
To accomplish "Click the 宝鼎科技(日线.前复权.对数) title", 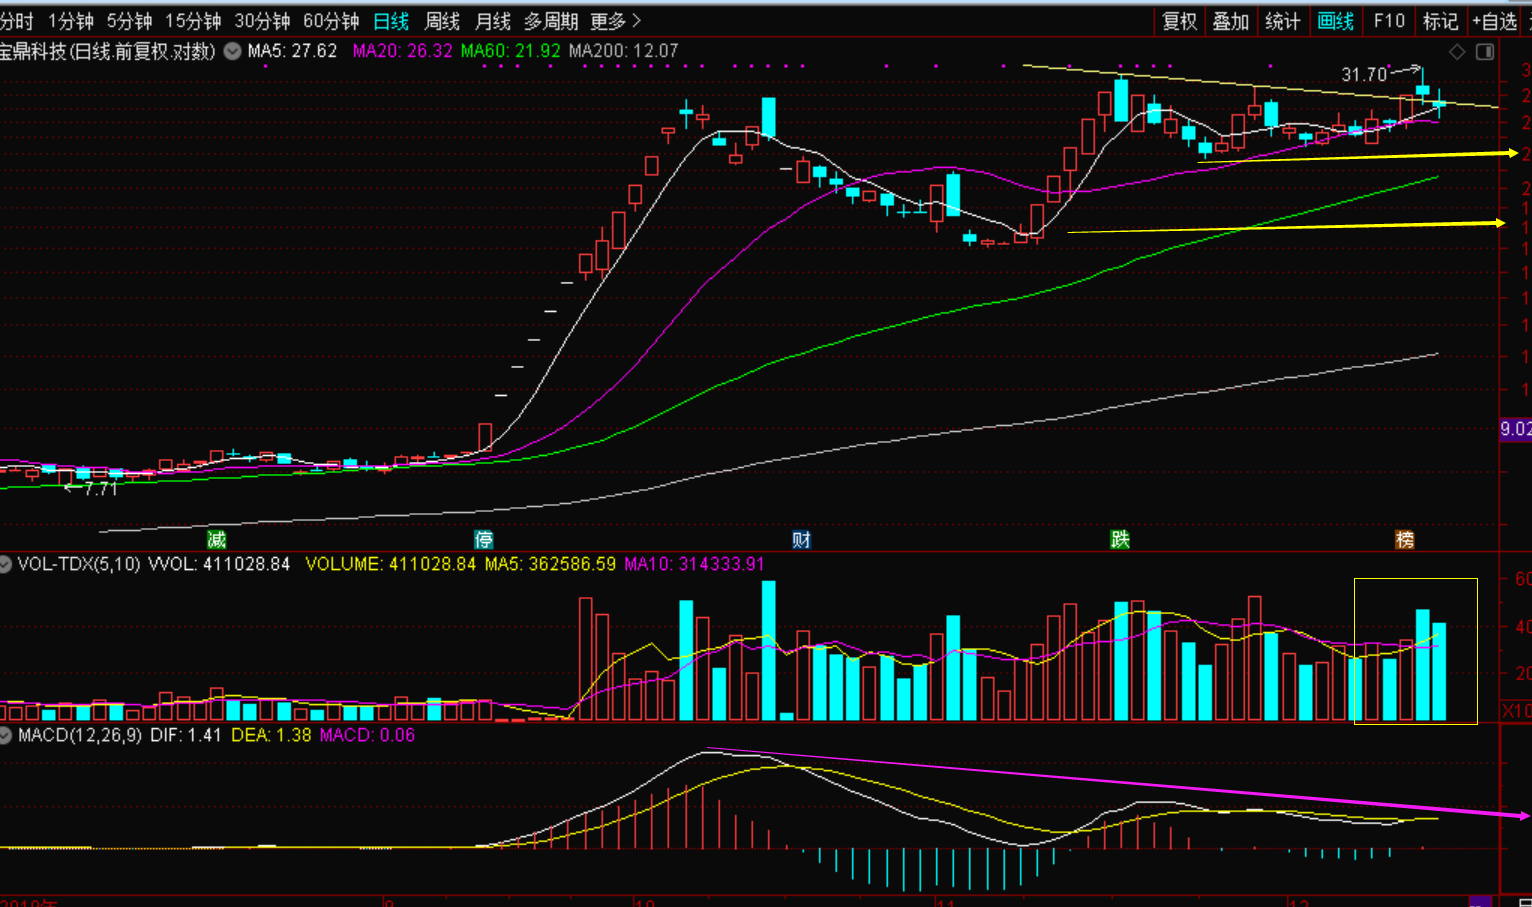I will click(x=108, y=51).
